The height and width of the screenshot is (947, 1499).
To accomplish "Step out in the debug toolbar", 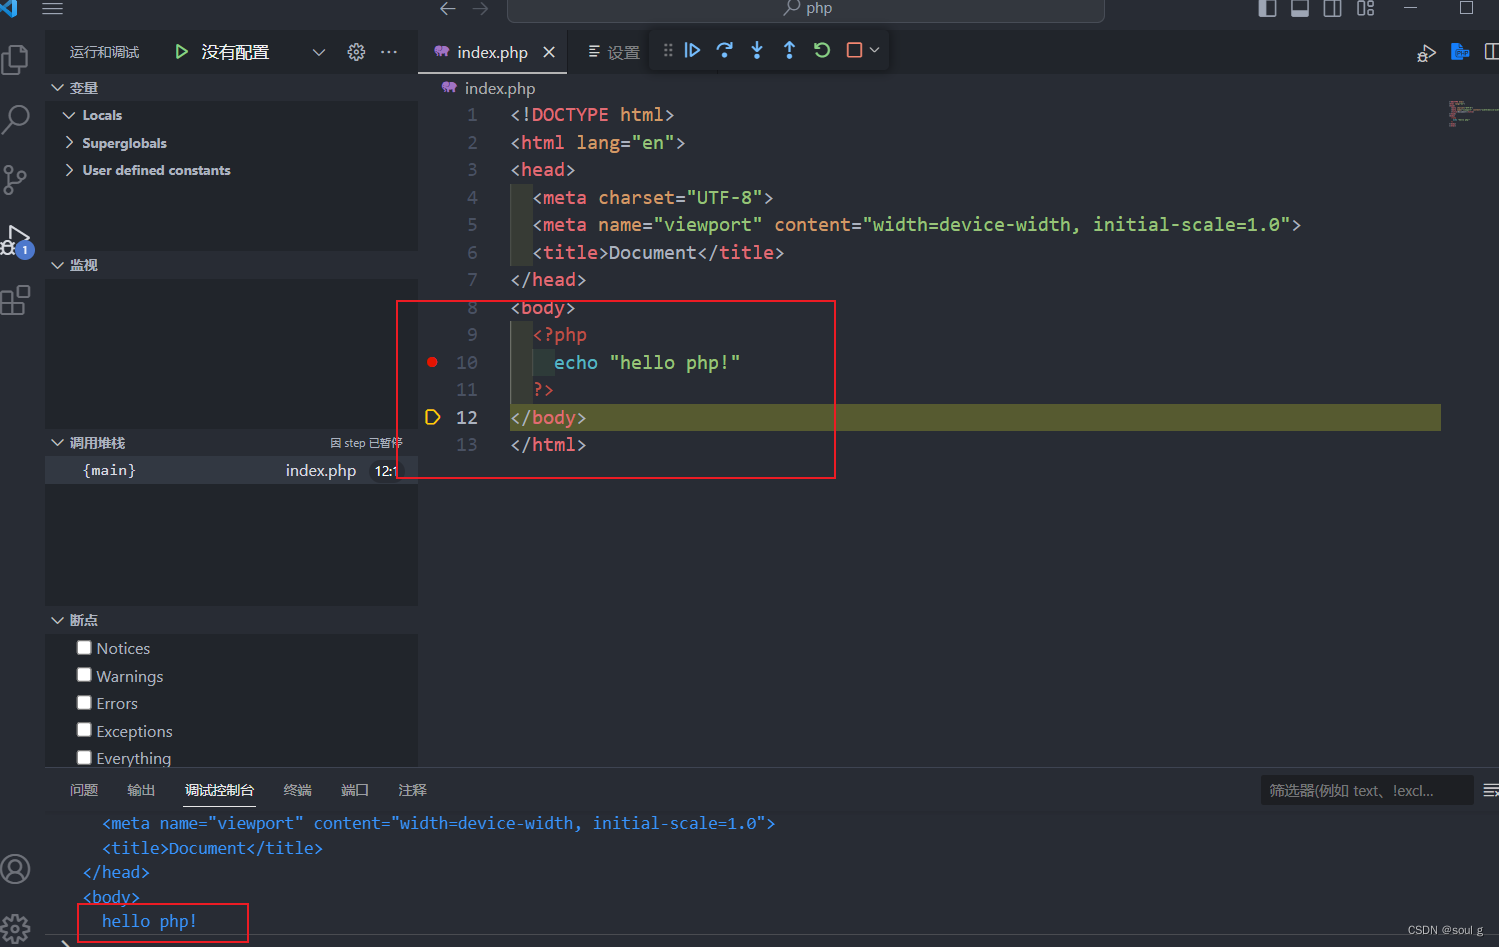I will 789,50.
